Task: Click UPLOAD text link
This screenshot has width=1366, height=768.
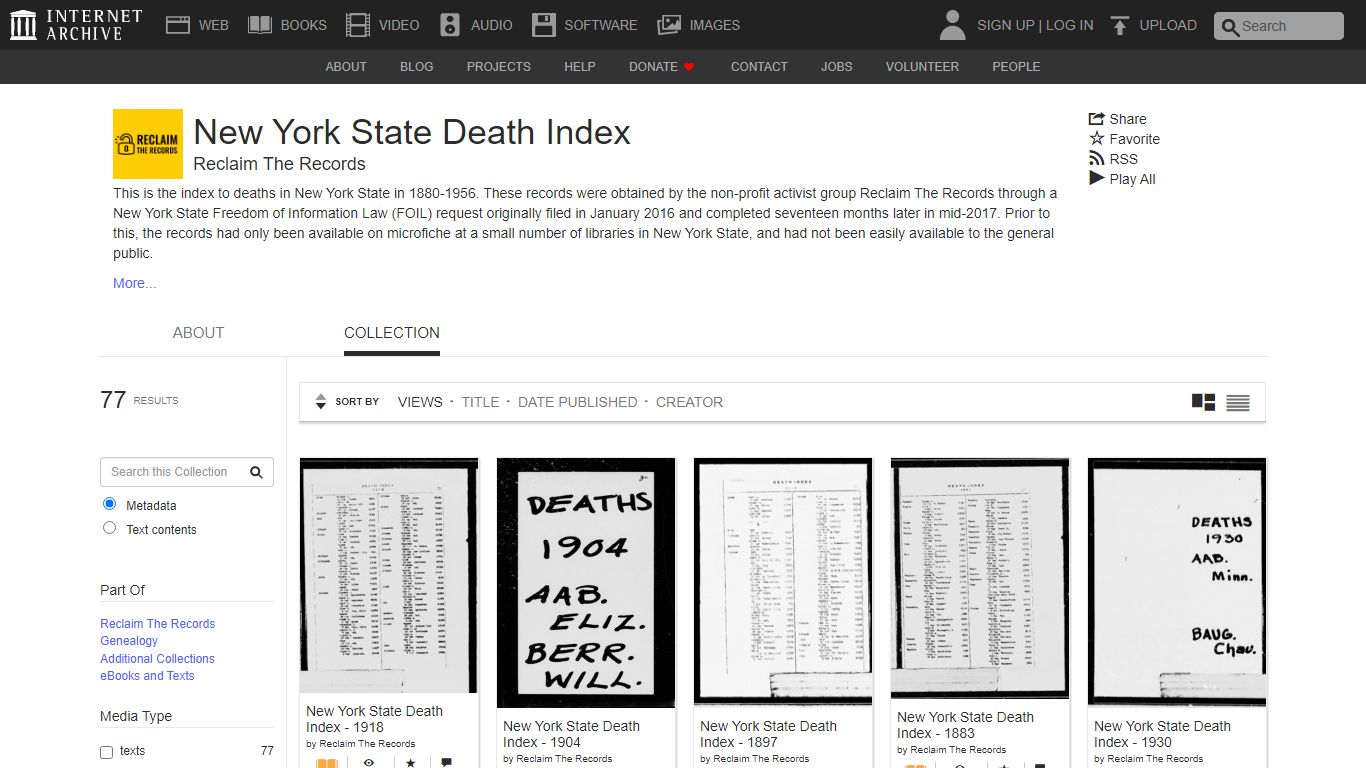Action: pos(1168,25)
